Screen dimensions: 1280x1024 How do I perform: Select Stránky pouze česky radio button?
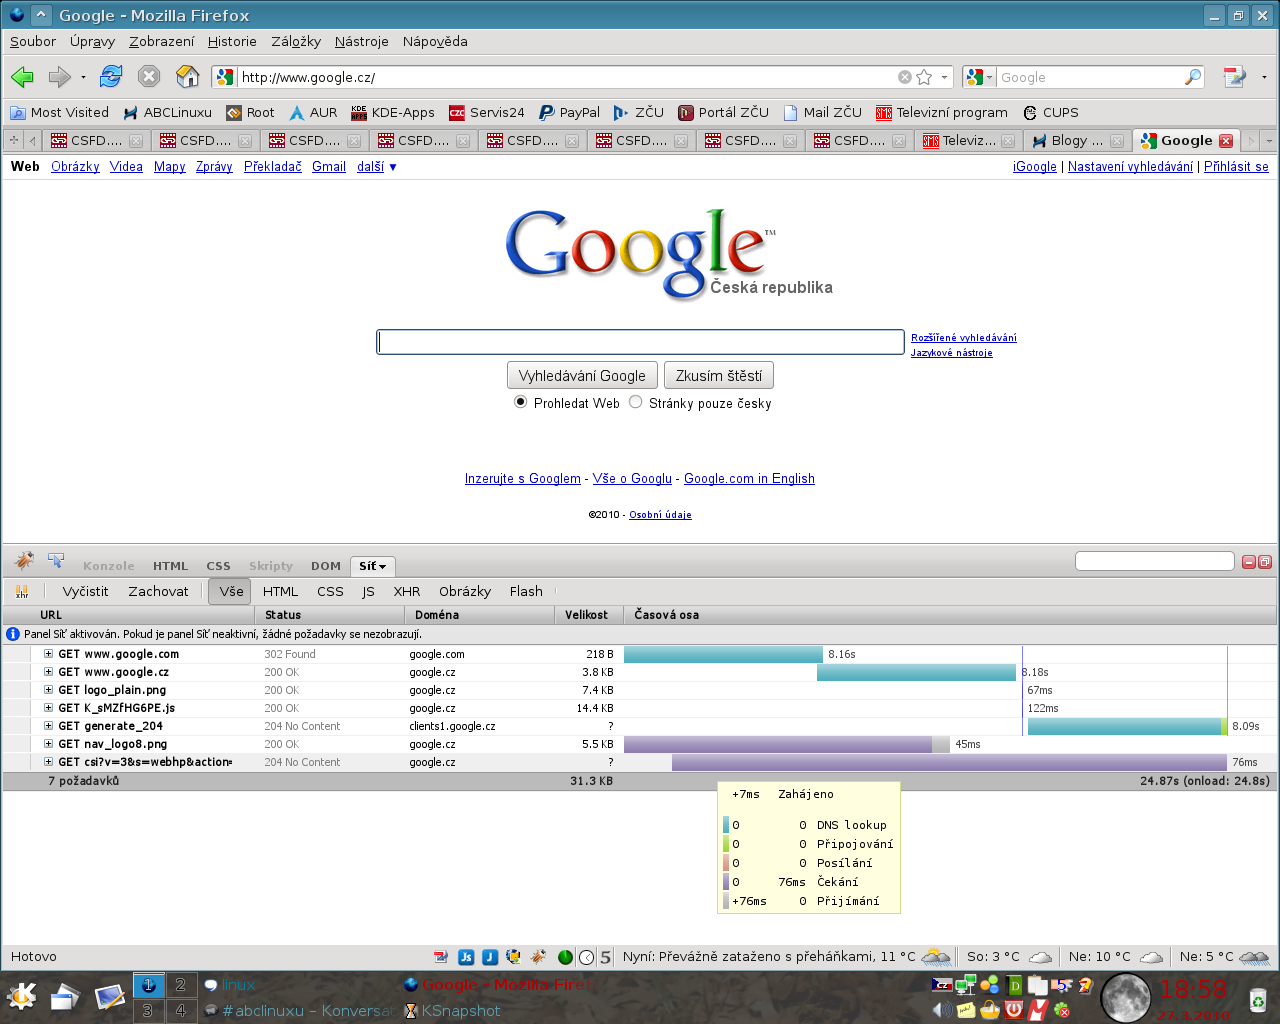point(635,402)
